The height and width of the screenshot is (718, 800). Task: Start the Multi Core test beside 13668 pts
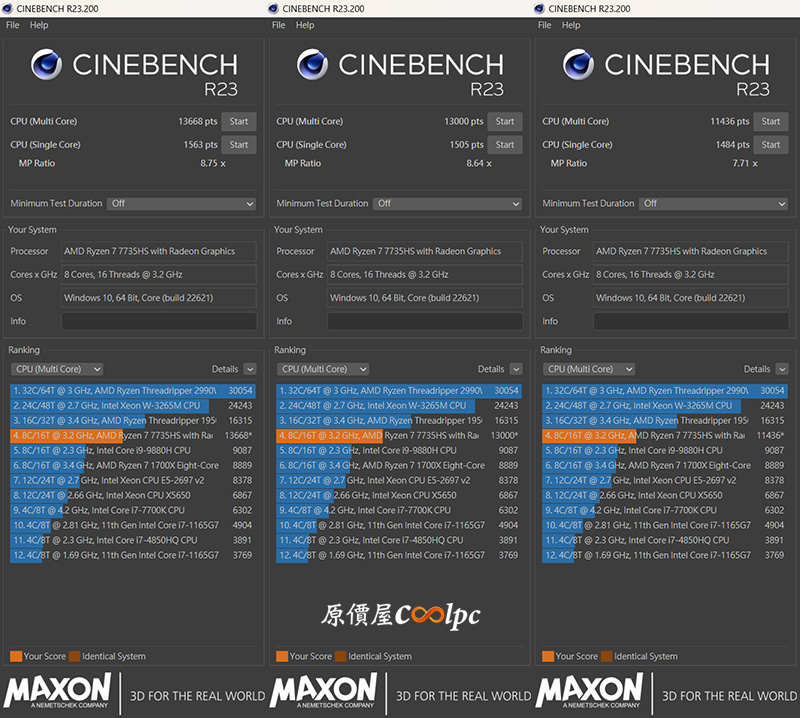239,121
